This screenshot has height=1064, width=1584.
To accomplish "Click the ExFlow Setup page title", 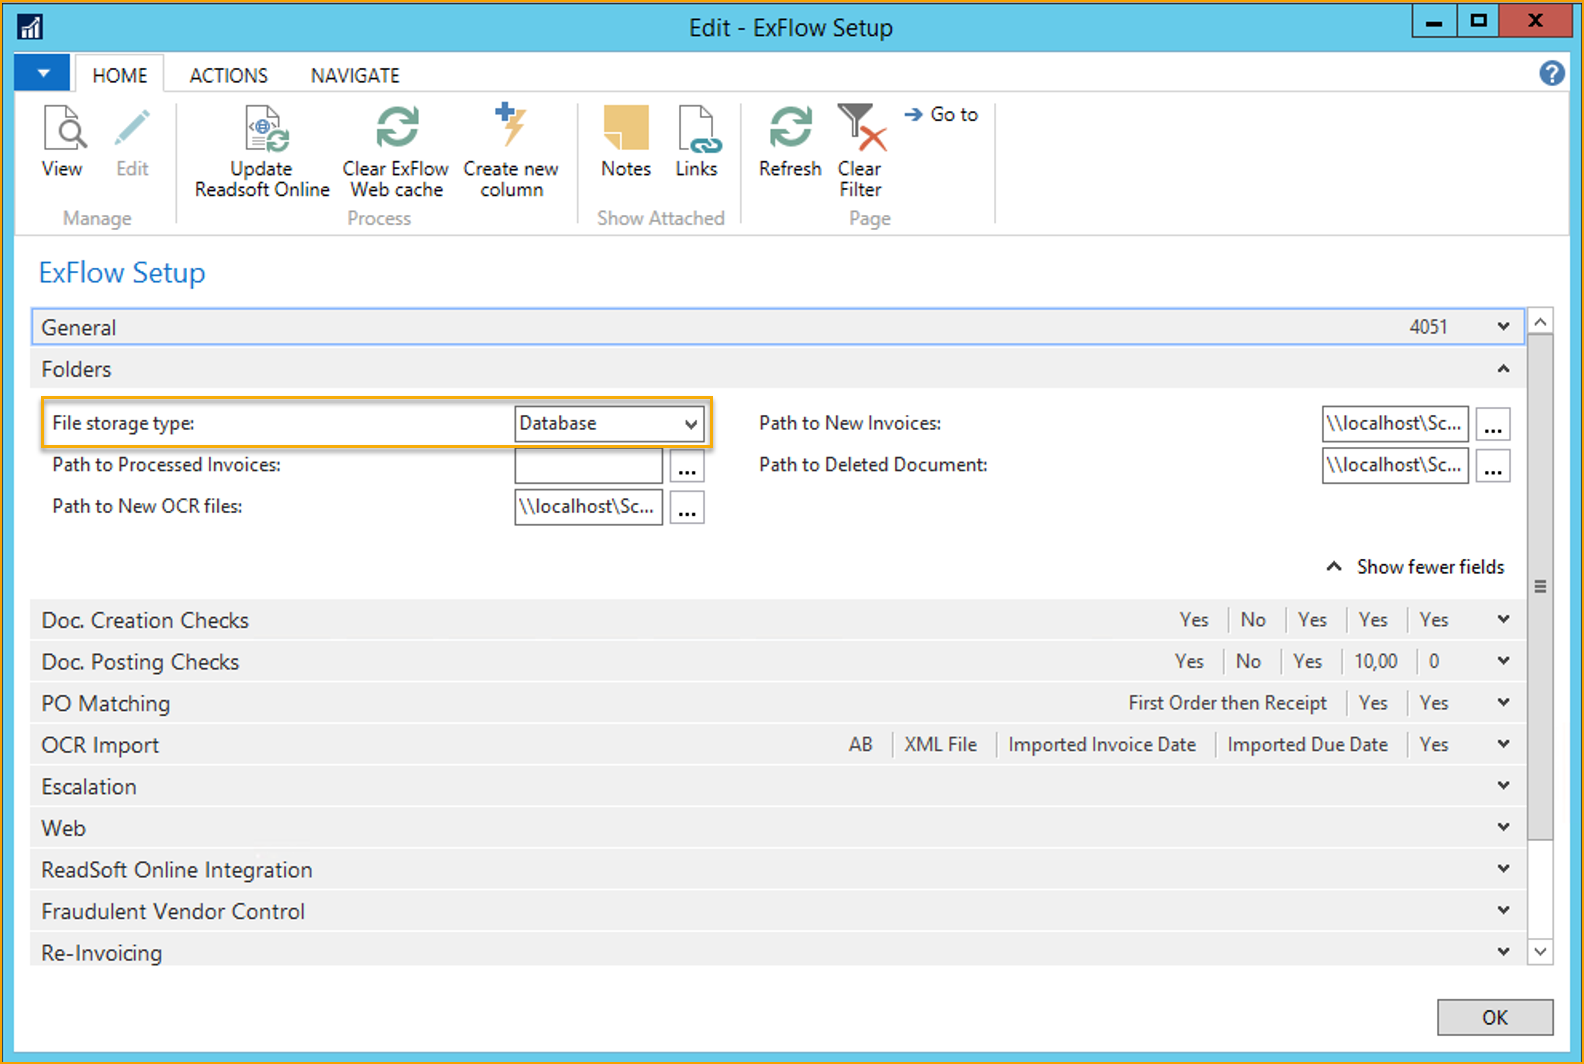I will [x=122, y=273].
